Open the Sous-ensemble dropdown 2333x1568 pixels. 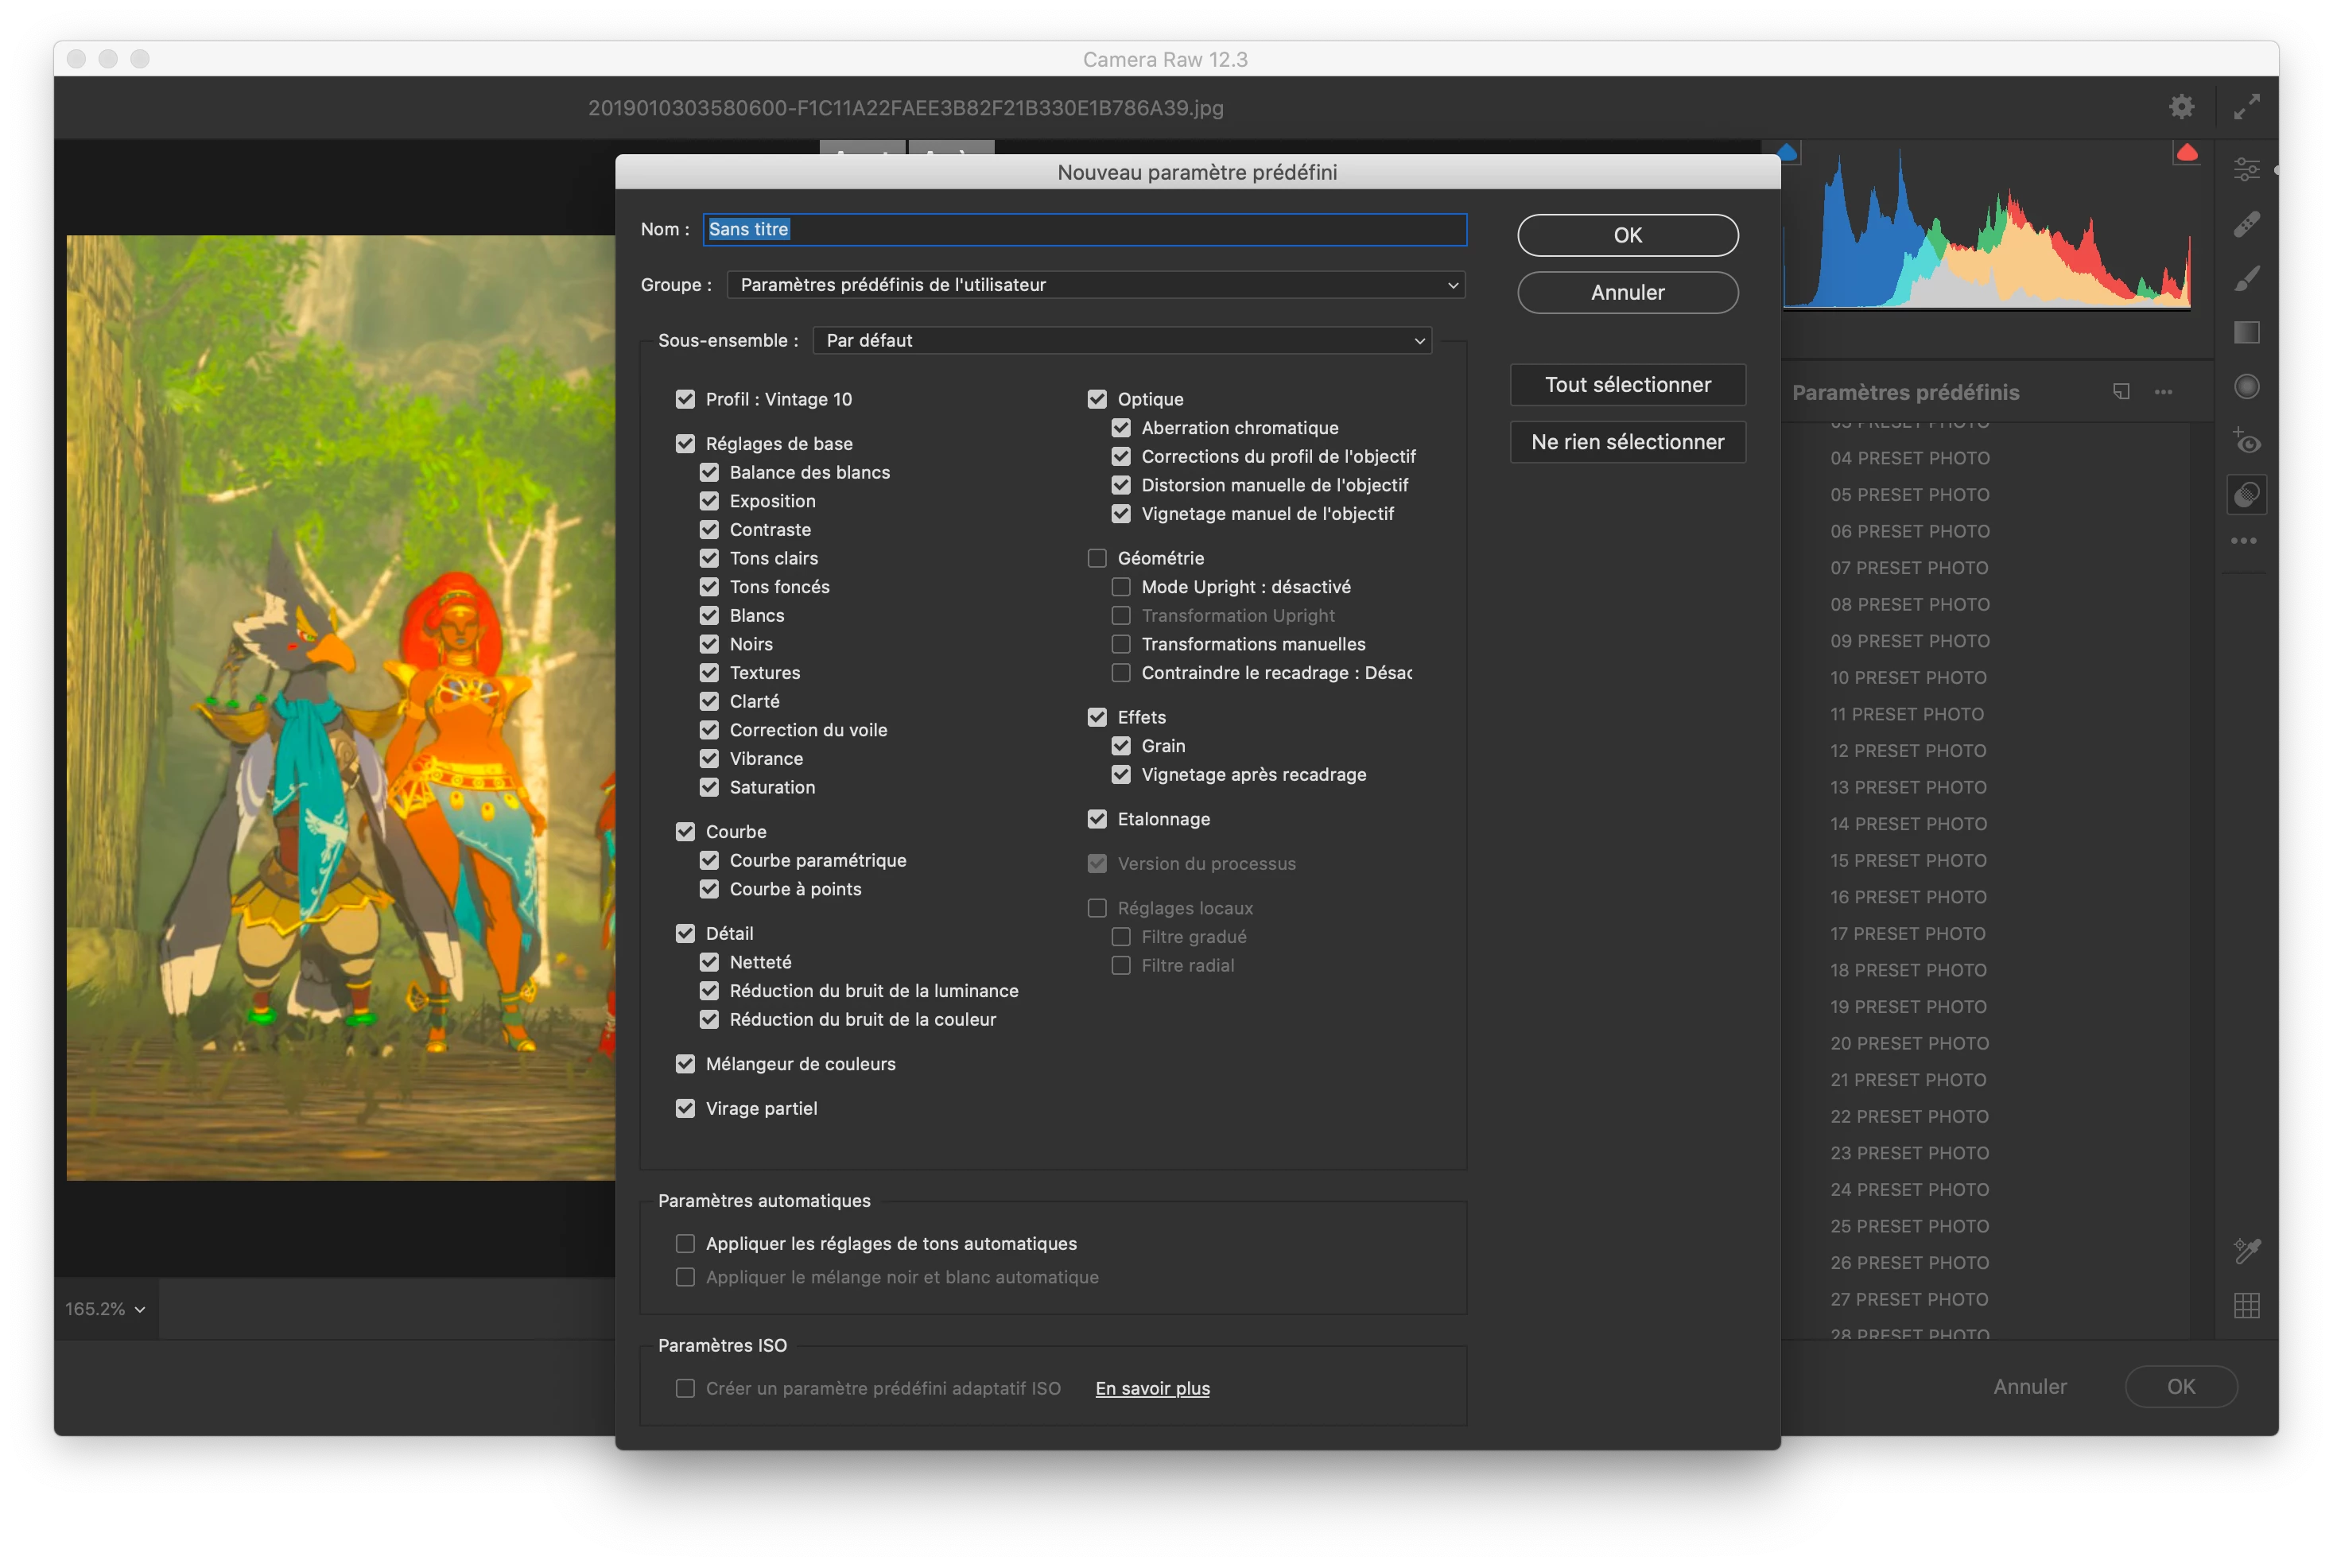pyautogui.click(x=1122, y=341)
